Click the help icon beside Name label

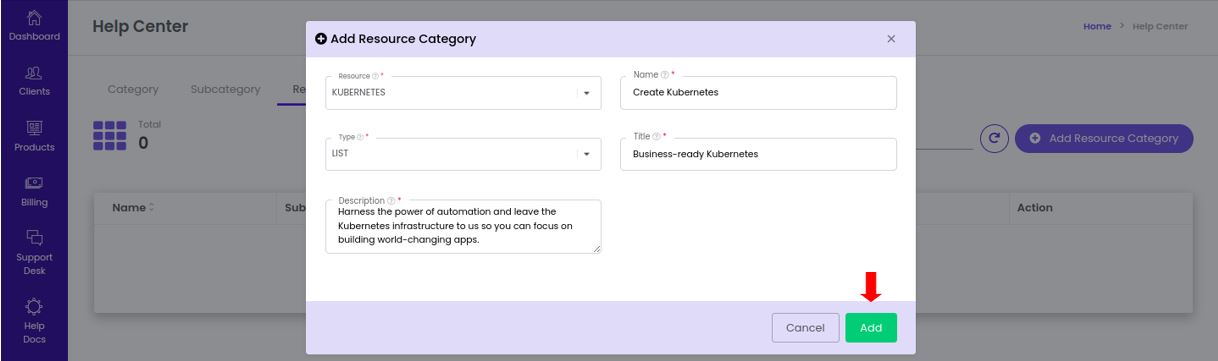point(665,75)
